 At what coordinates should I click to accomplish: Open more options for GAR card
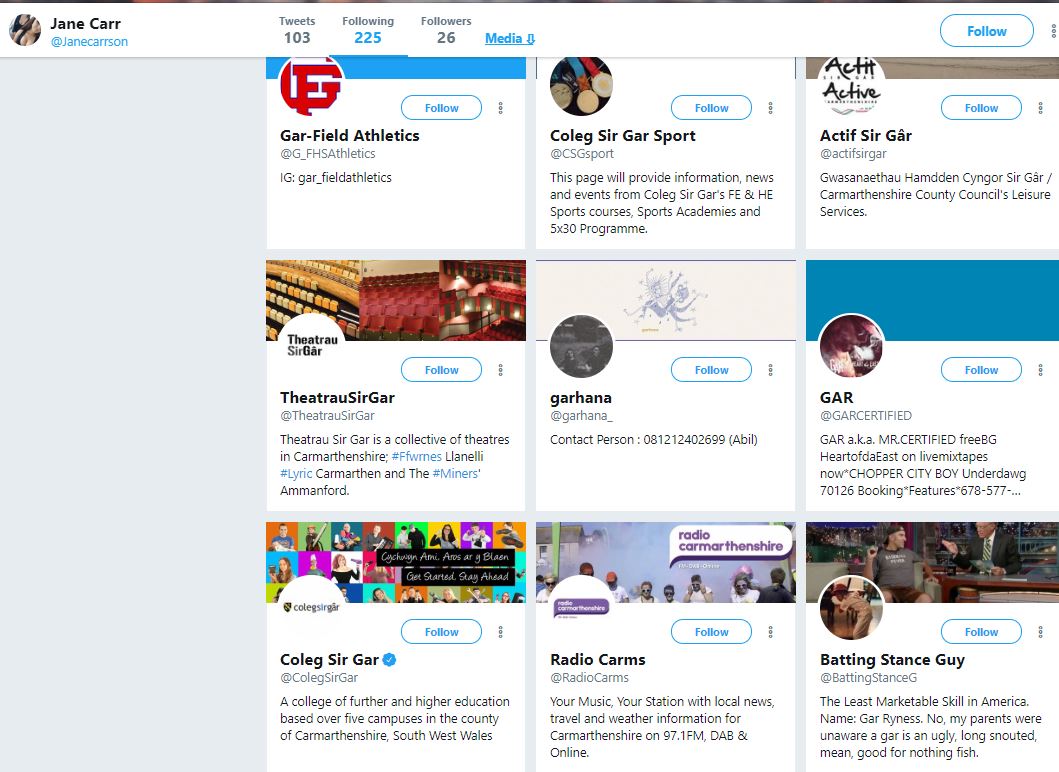tap(1040, 370)
